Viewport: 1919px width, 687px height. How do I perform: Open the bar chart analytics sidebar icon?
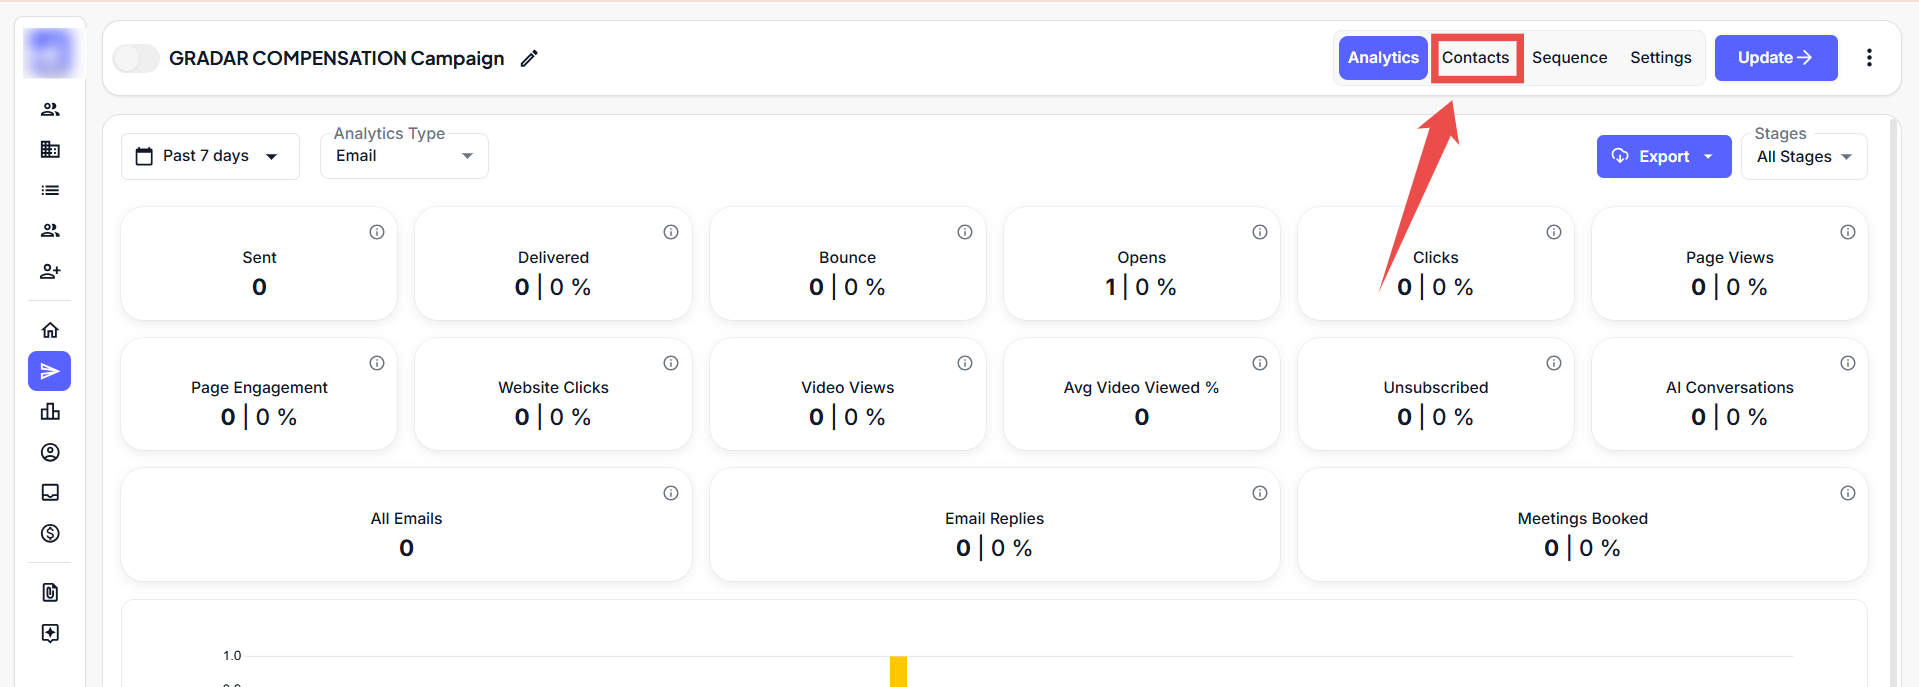(x=50, y=412)
